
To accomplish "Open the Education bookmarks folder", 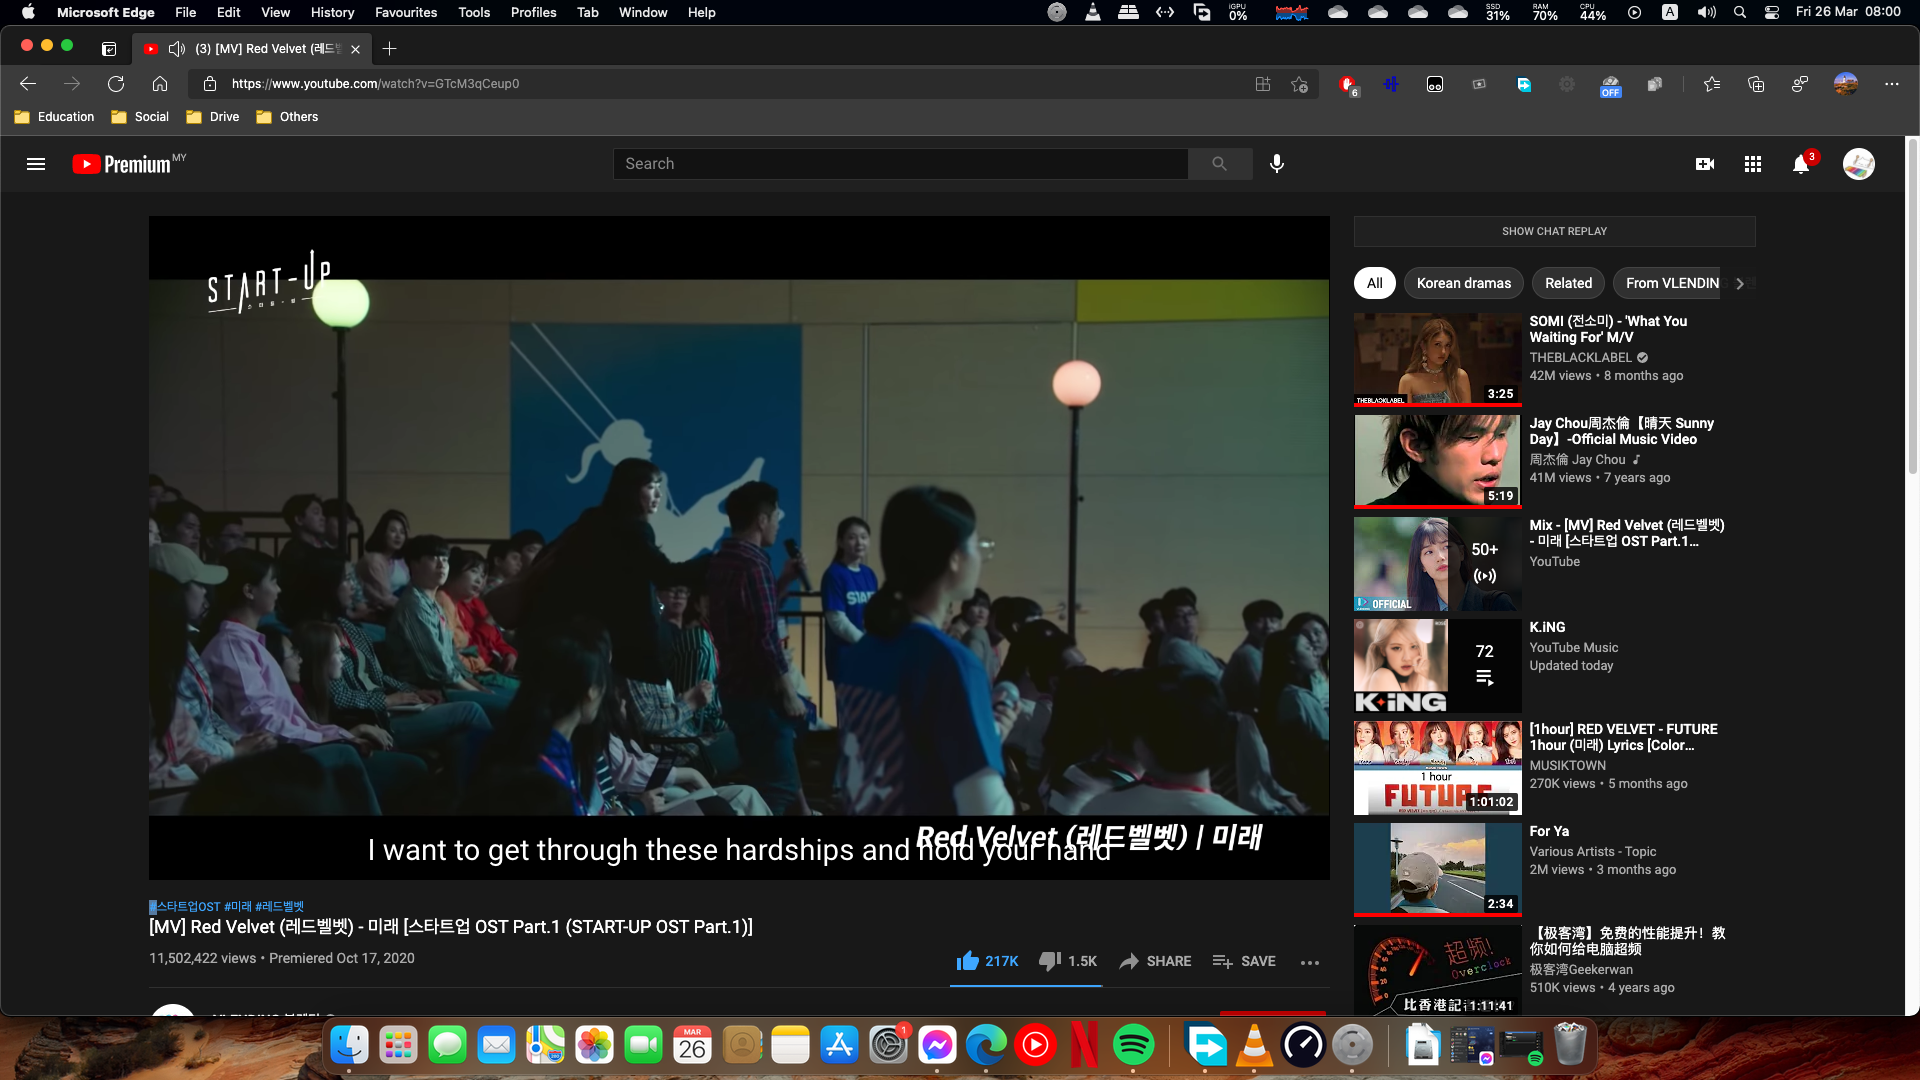I will tap(55, 117).
